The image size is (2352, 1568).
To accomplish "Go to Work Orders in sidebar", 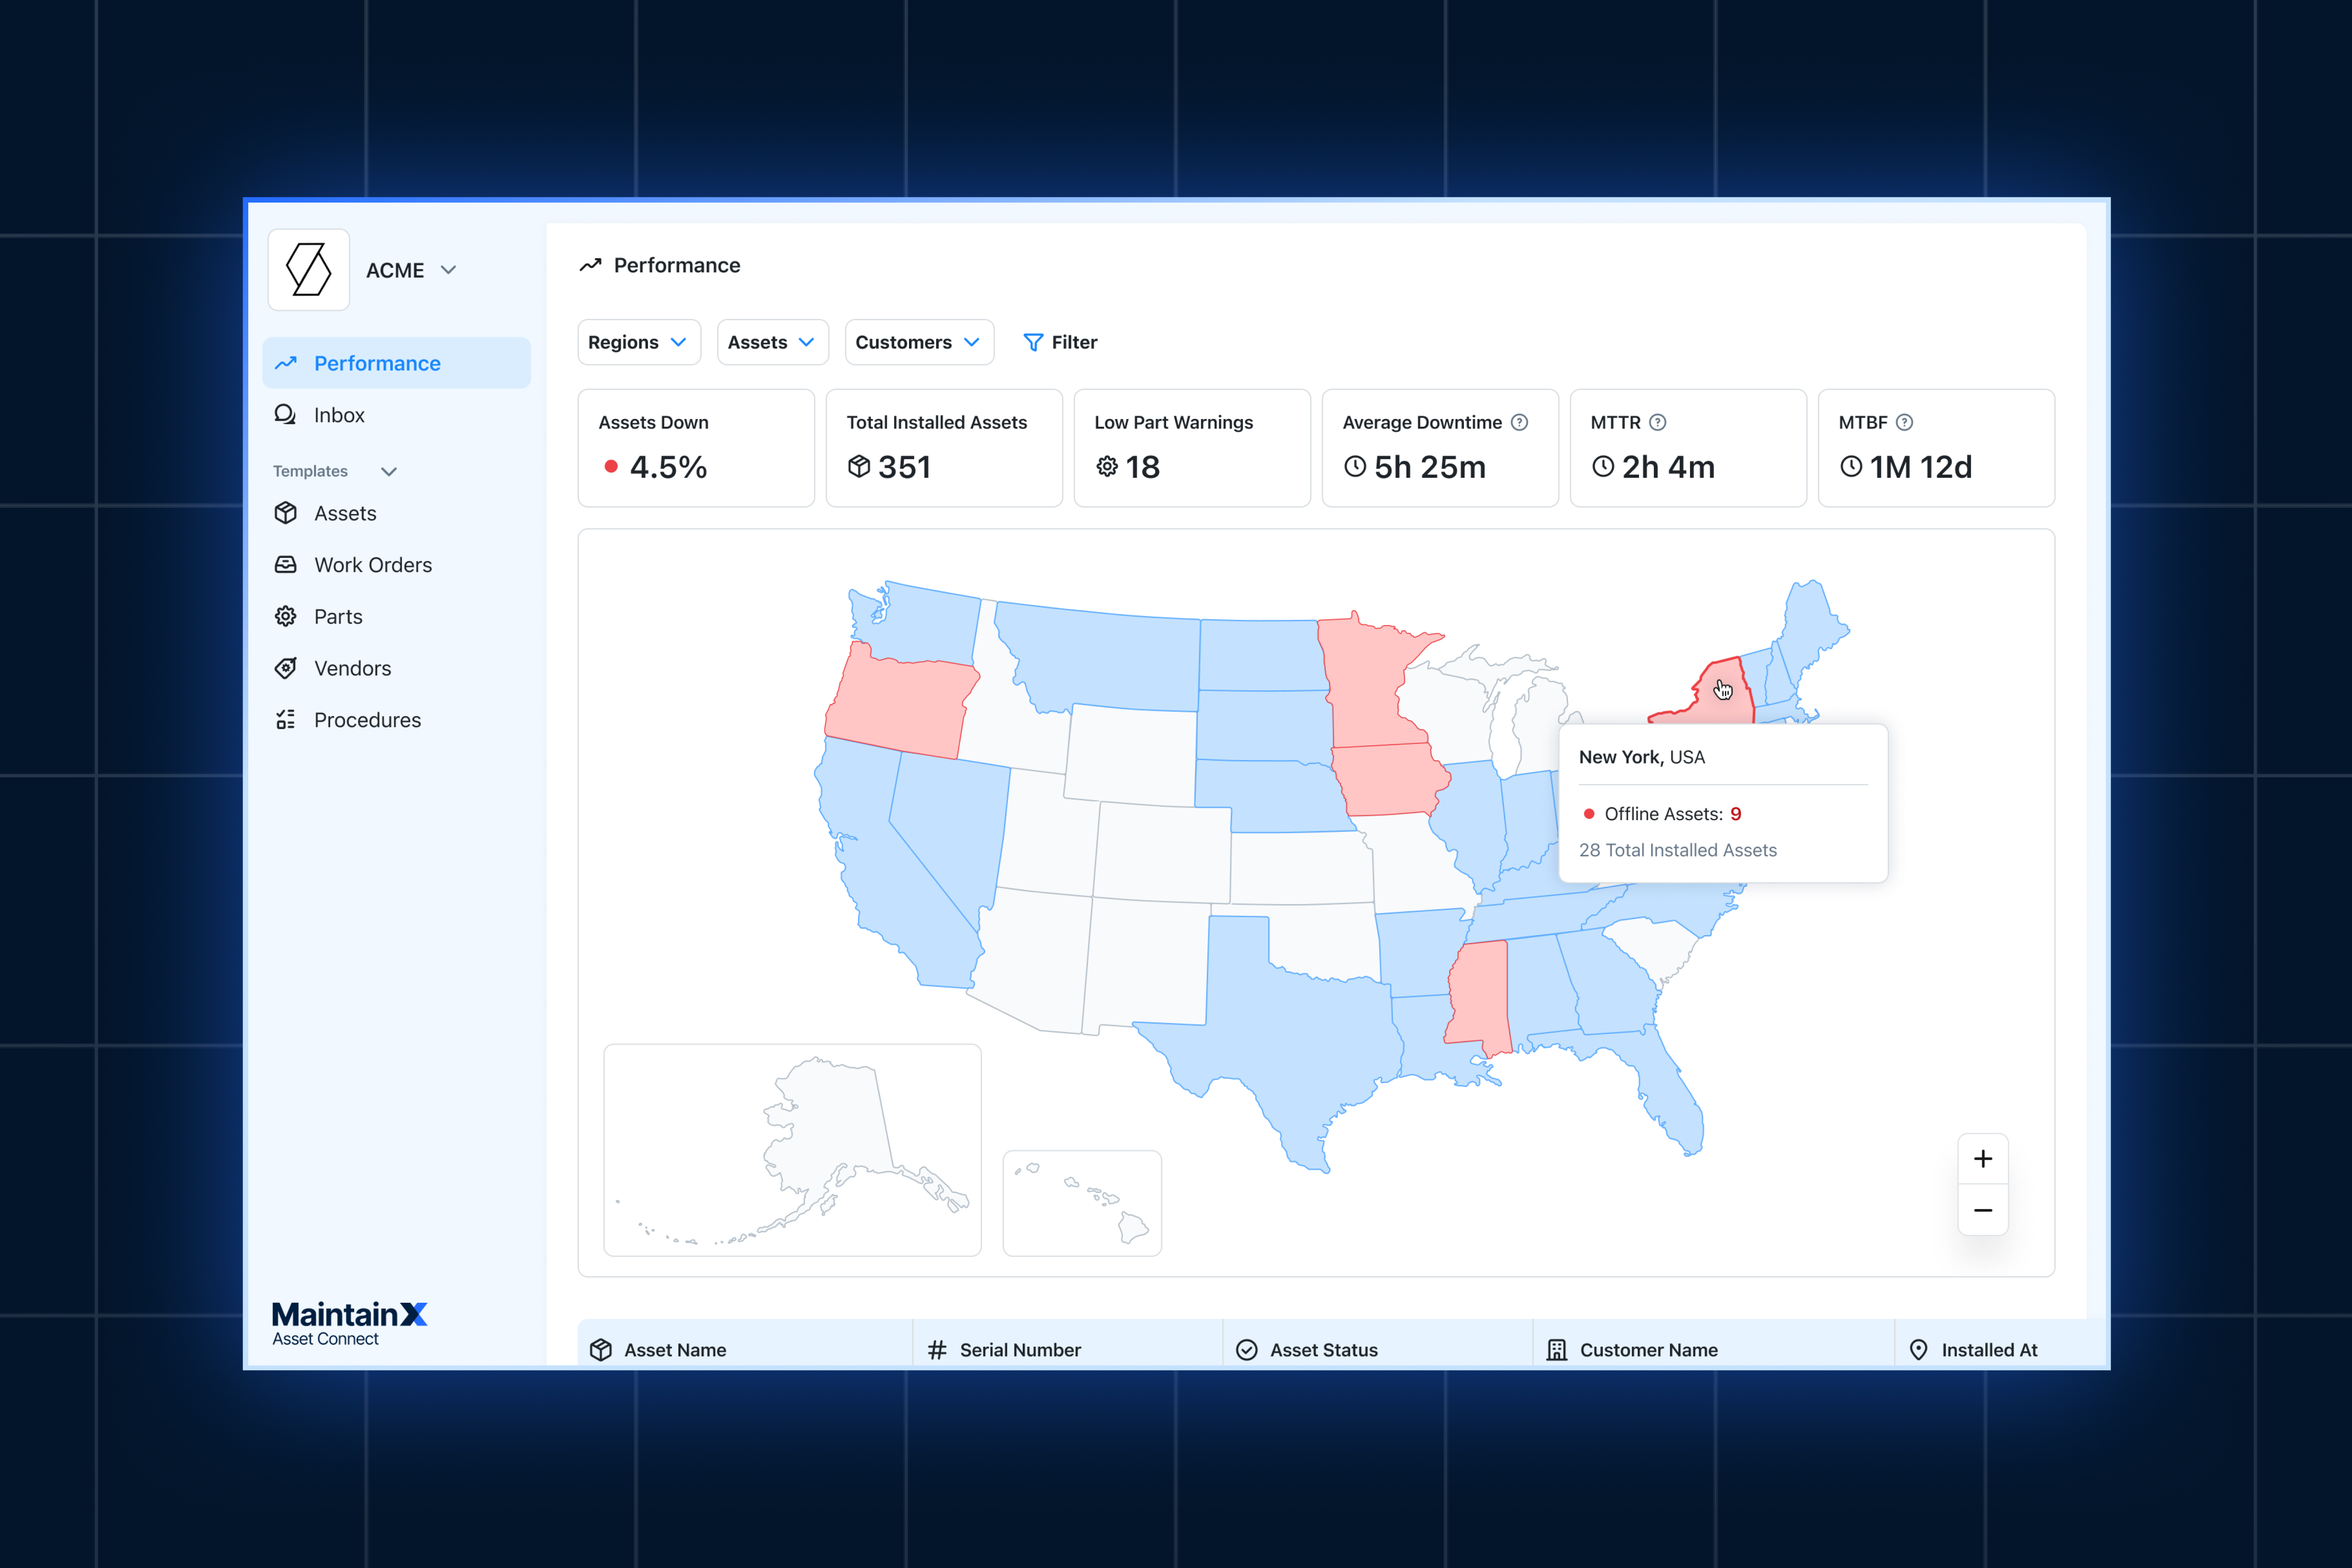I will (397, 565).
